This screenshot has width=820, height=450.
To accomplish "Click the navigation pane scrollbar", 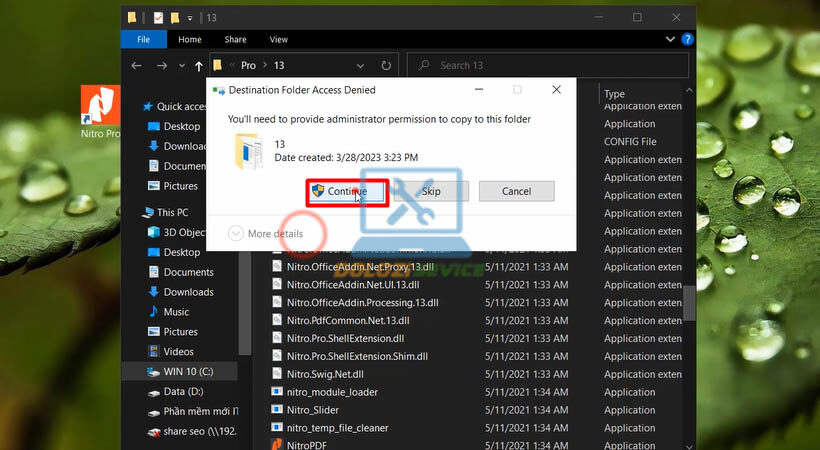I will click(245, 303).
